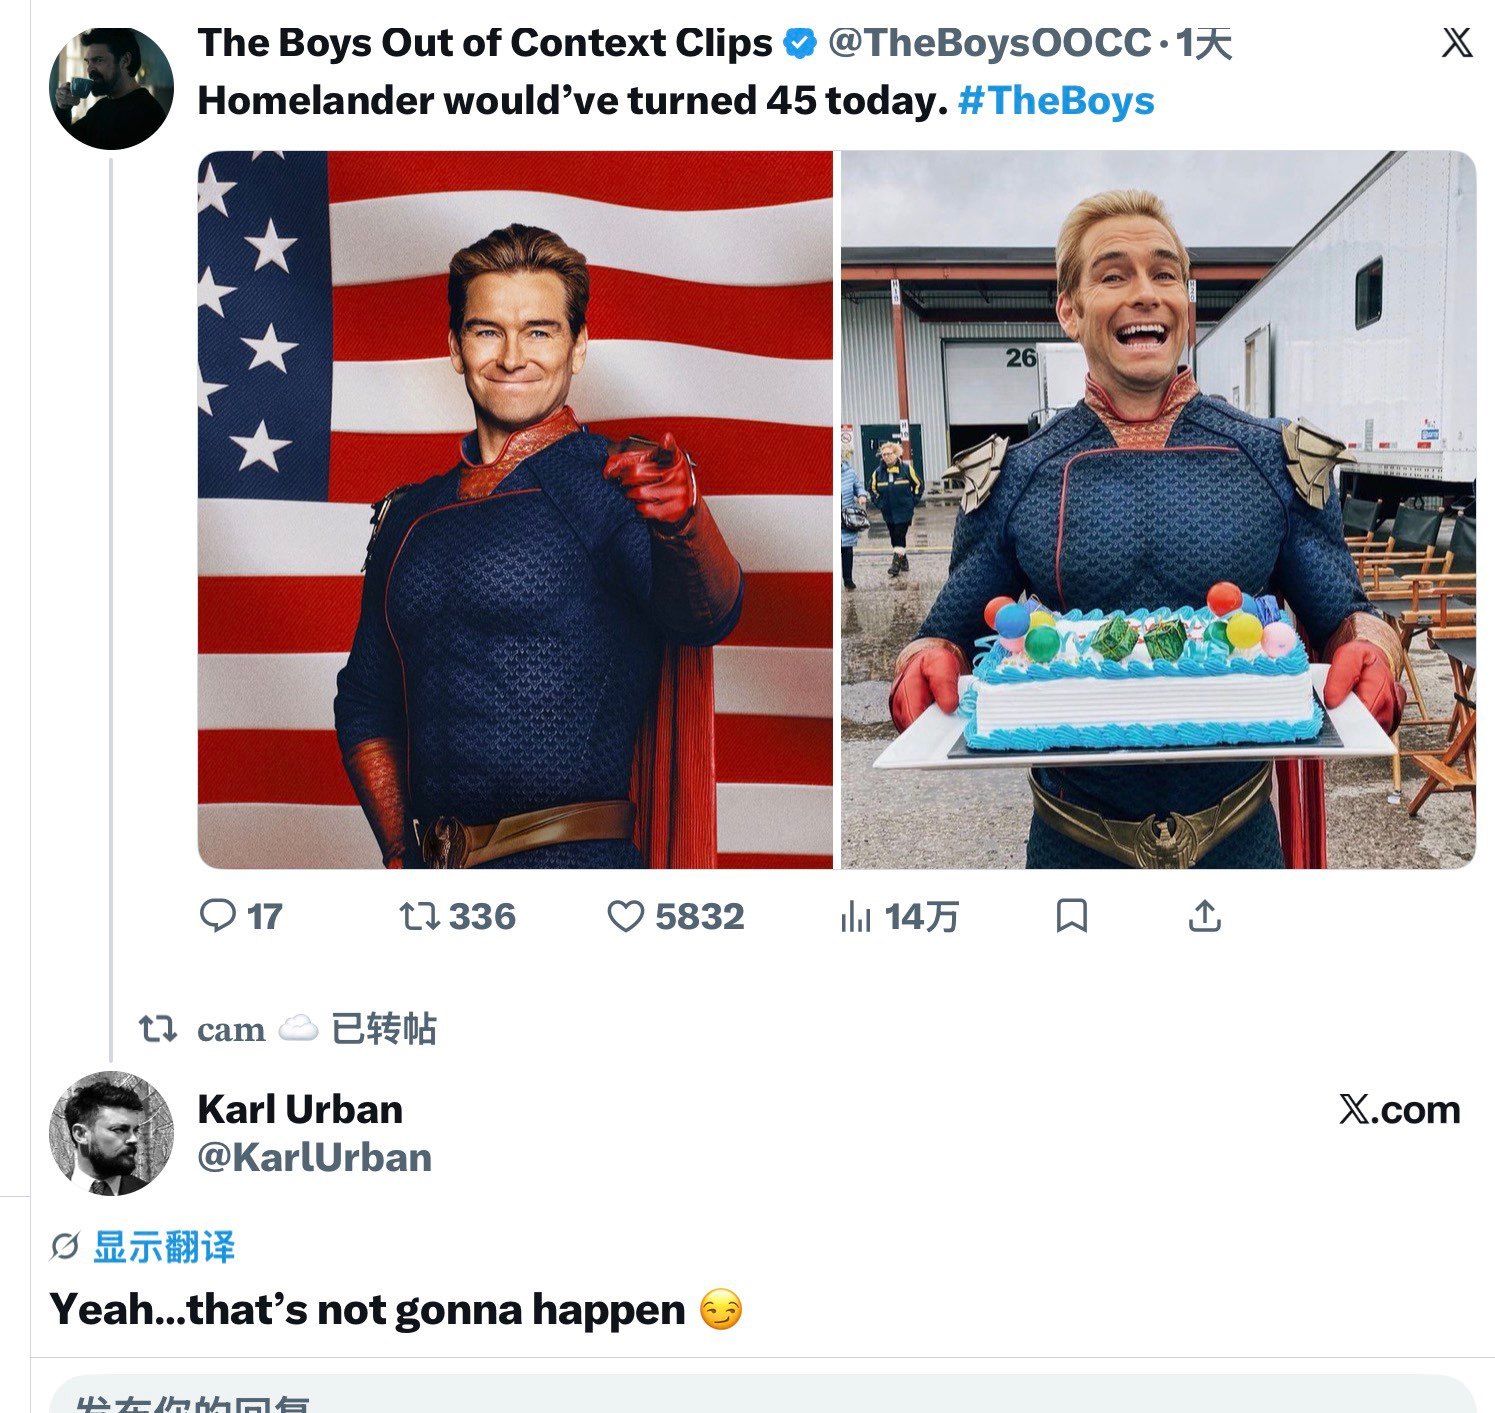Screen dimensions: 1495x1413
Task: Click the reply comment icon with 17
Action: point(218,916)
